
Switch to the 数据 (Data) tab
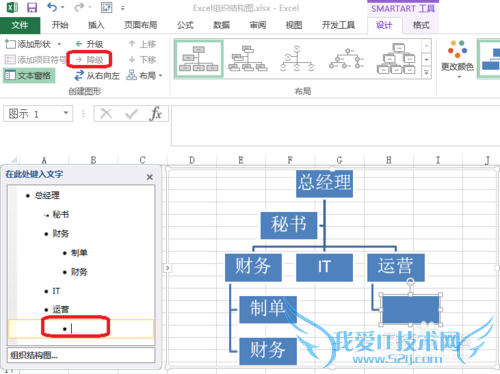221,25
